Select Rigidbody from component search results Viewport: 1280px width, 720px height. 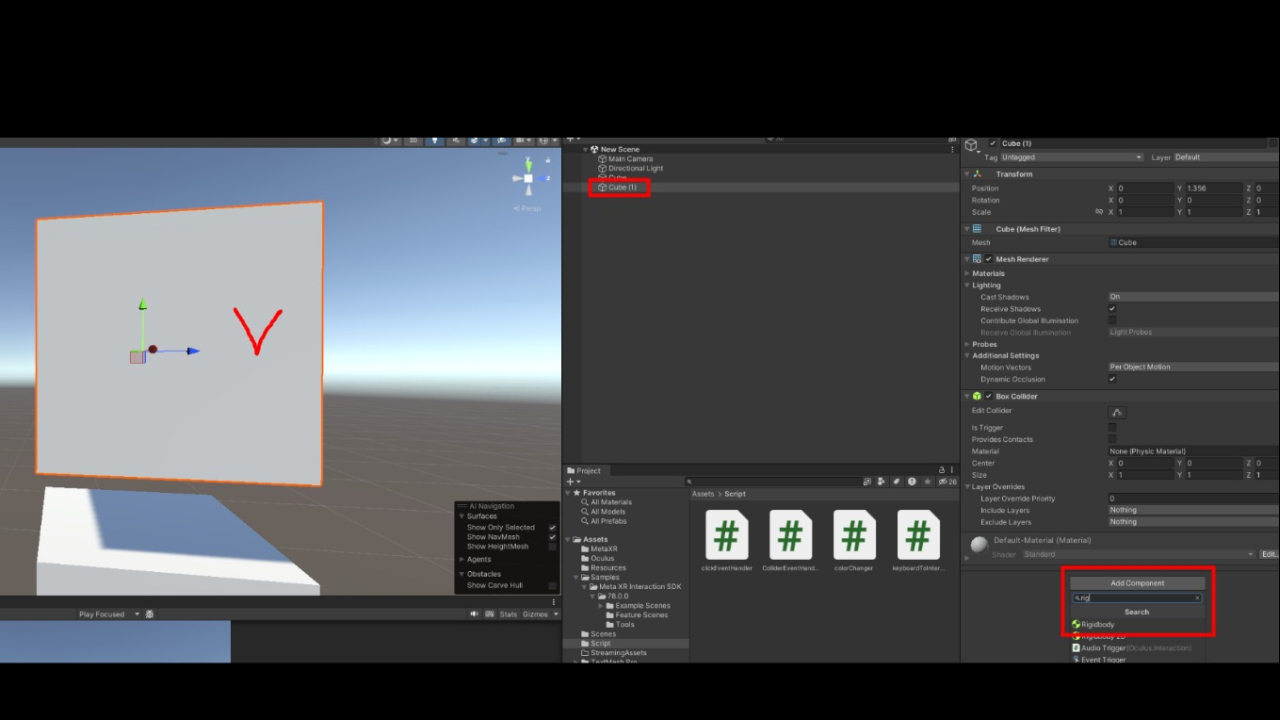pyautogui.click(x=1097, y=625)
